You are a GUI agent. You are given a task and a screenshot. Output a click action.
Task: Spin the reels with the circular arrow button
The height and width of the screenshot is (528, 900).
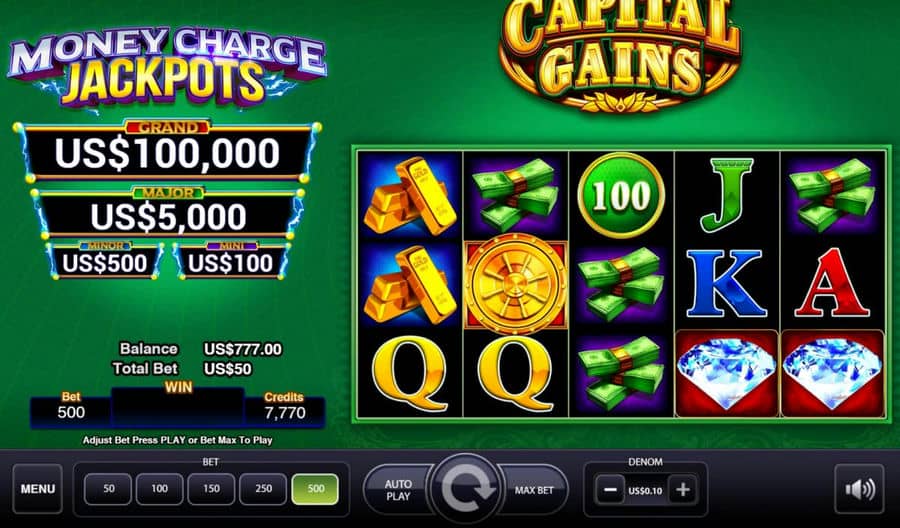pos(465,489)
